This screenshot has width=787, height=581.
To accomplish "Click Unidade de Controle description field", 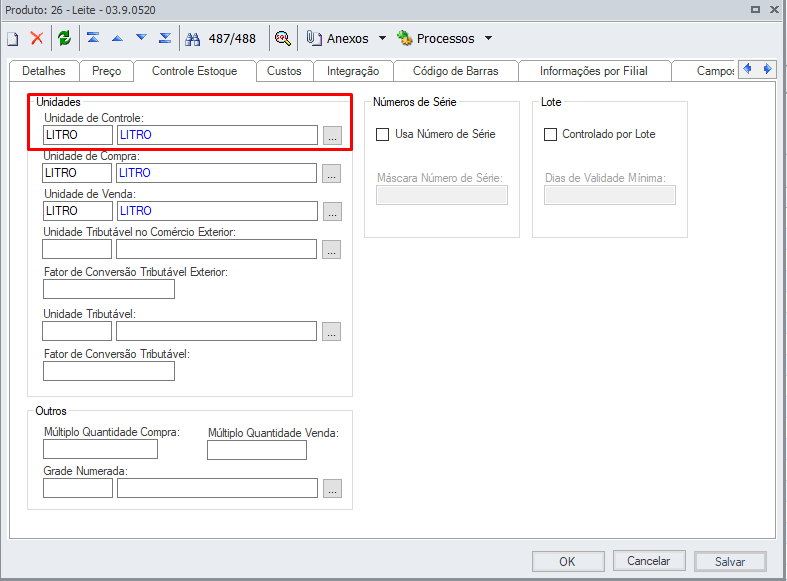I will tap(217, 135).
